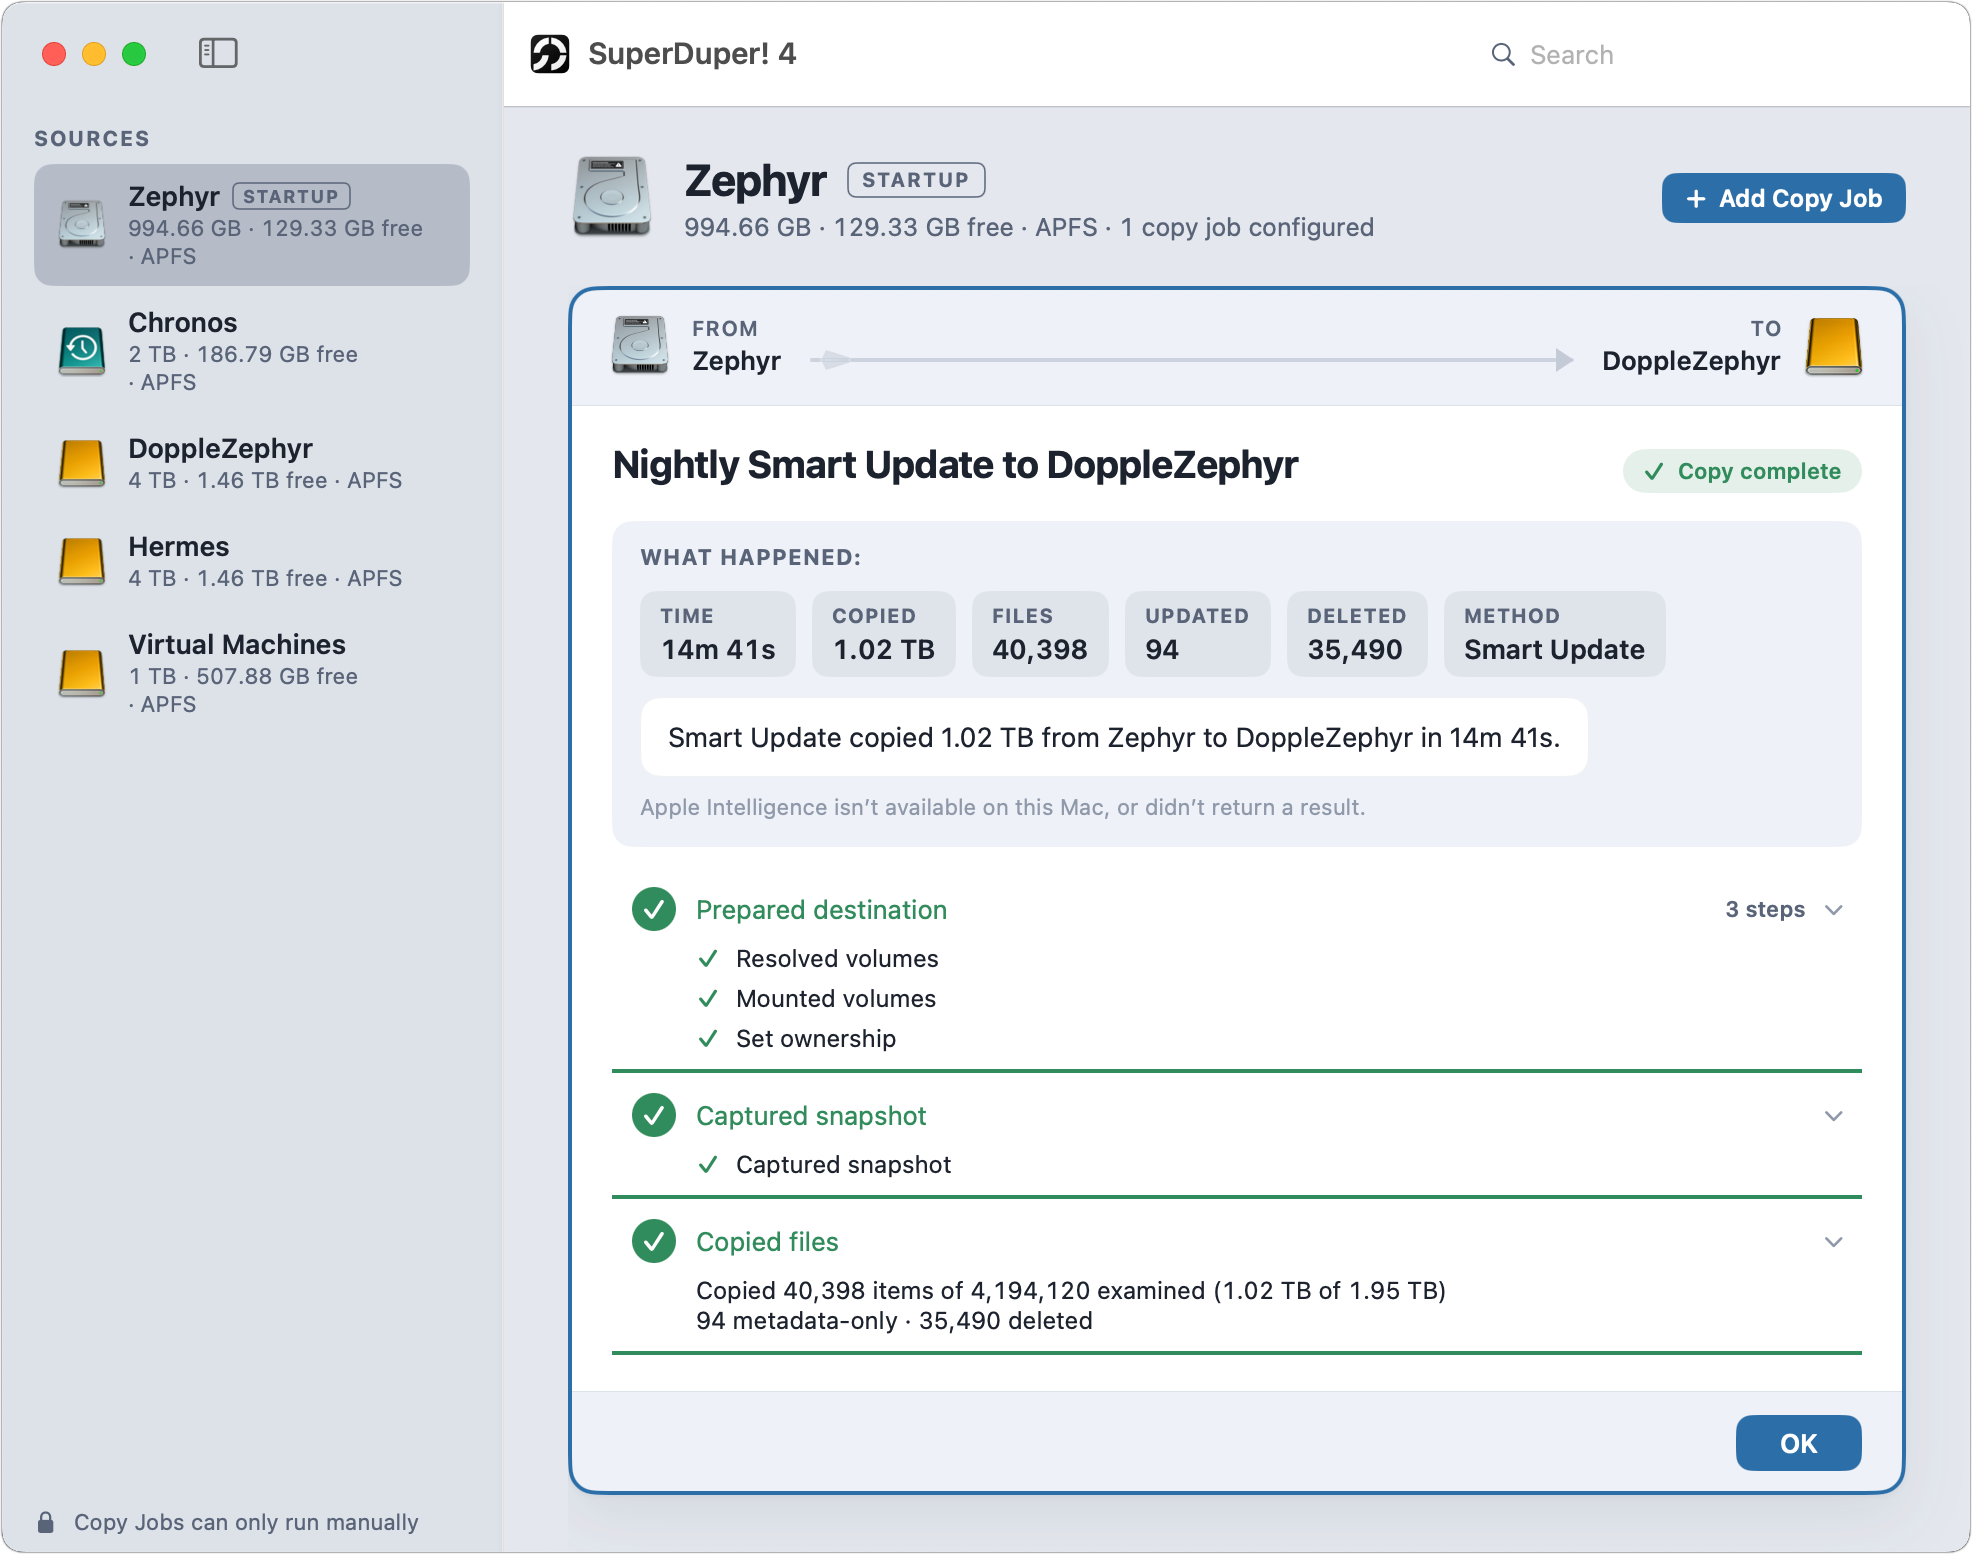This screenshot has width=1972, height=1554.
Task: Click the DELETED 35,490 stat tile
Action: [1357, 634]
